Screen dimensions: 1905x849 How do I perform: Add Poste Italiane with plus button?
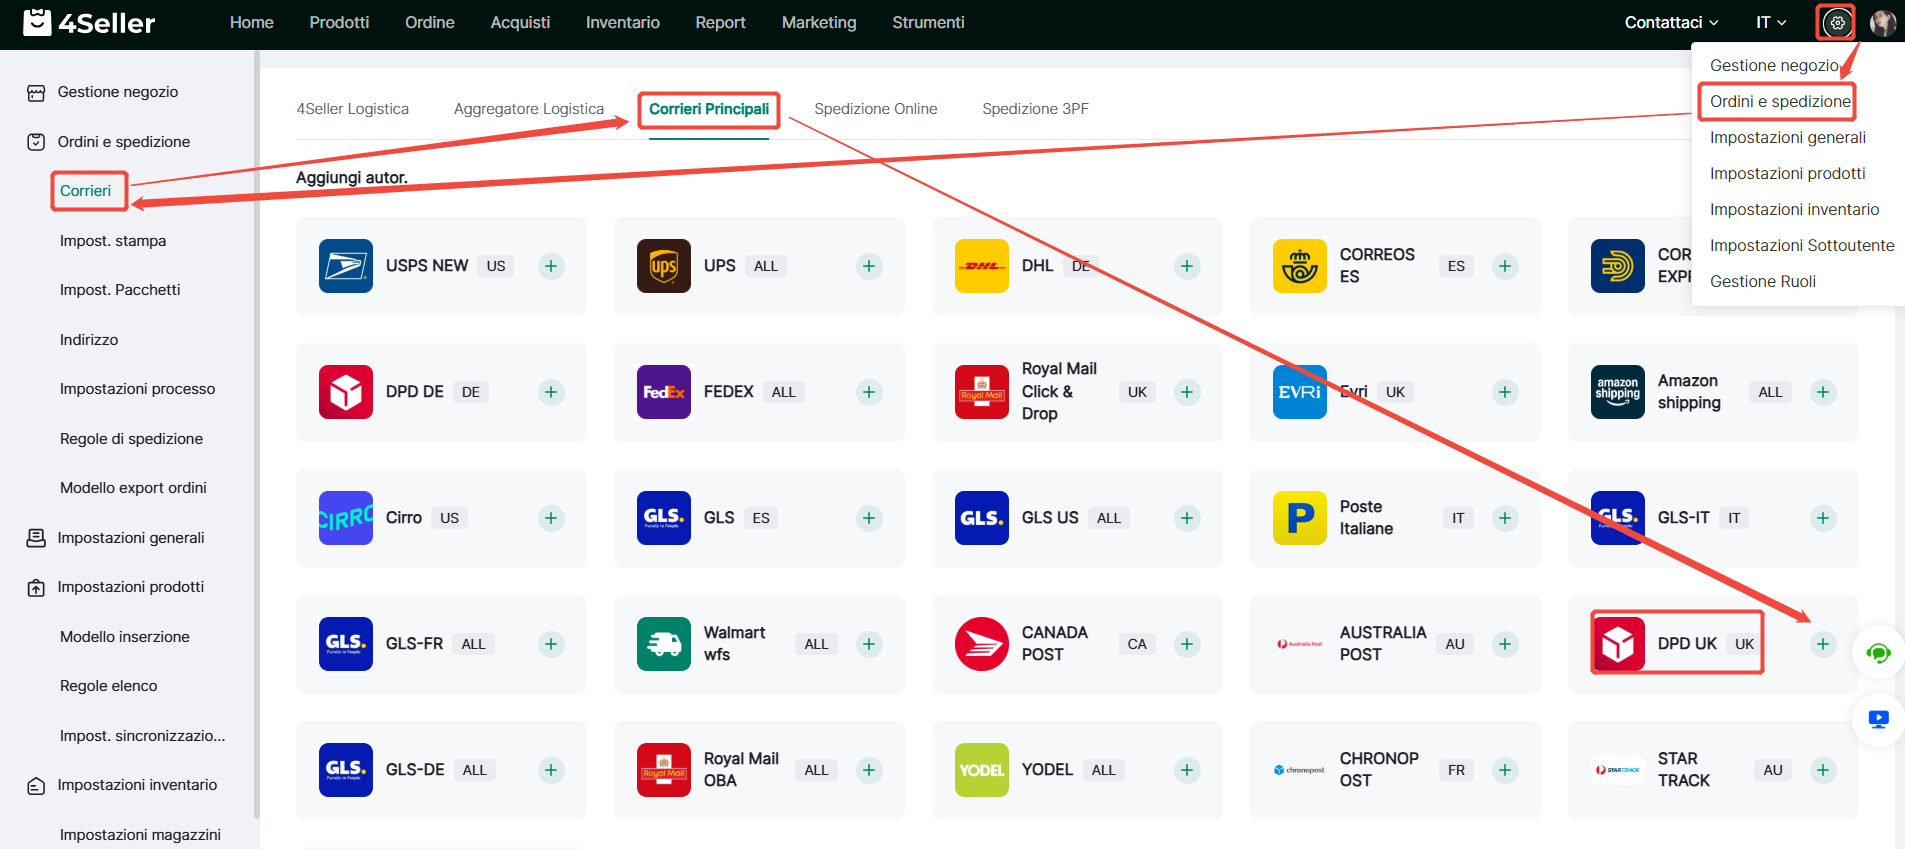click(x=1505, y=518)
